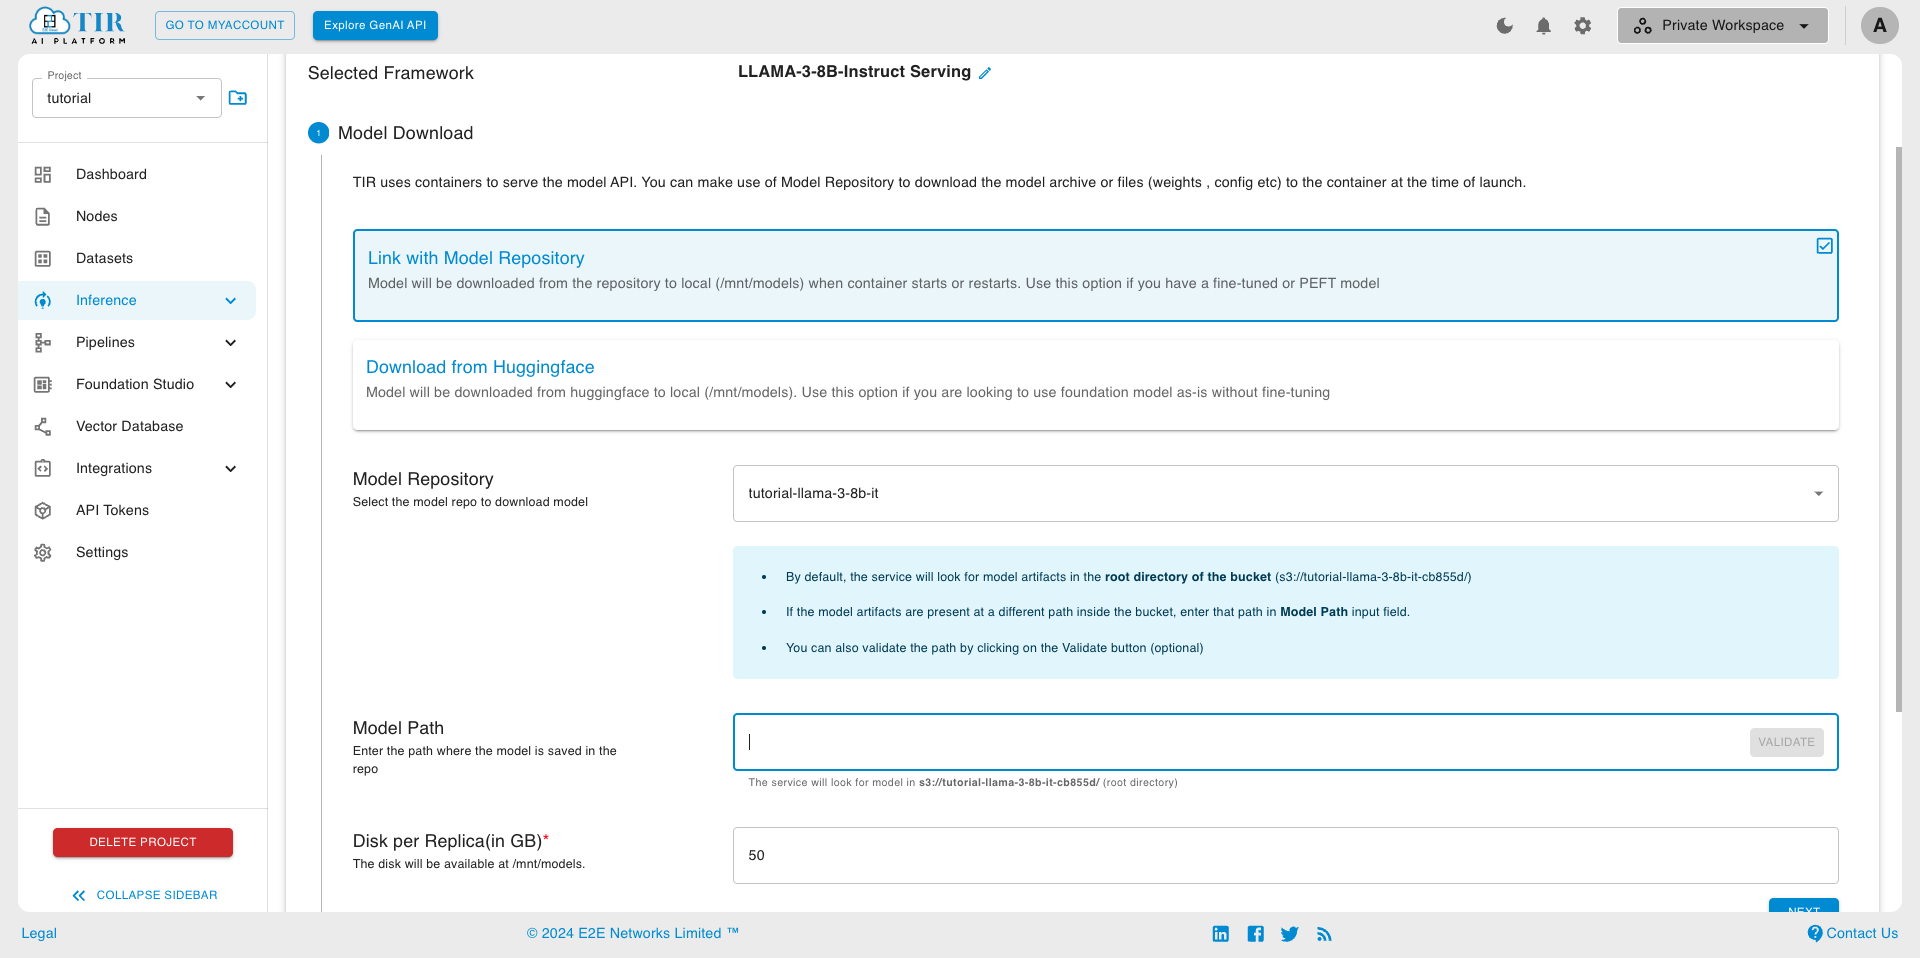Go to Dashboard menu item
The image size is (1920, 958).
(111, 174)
